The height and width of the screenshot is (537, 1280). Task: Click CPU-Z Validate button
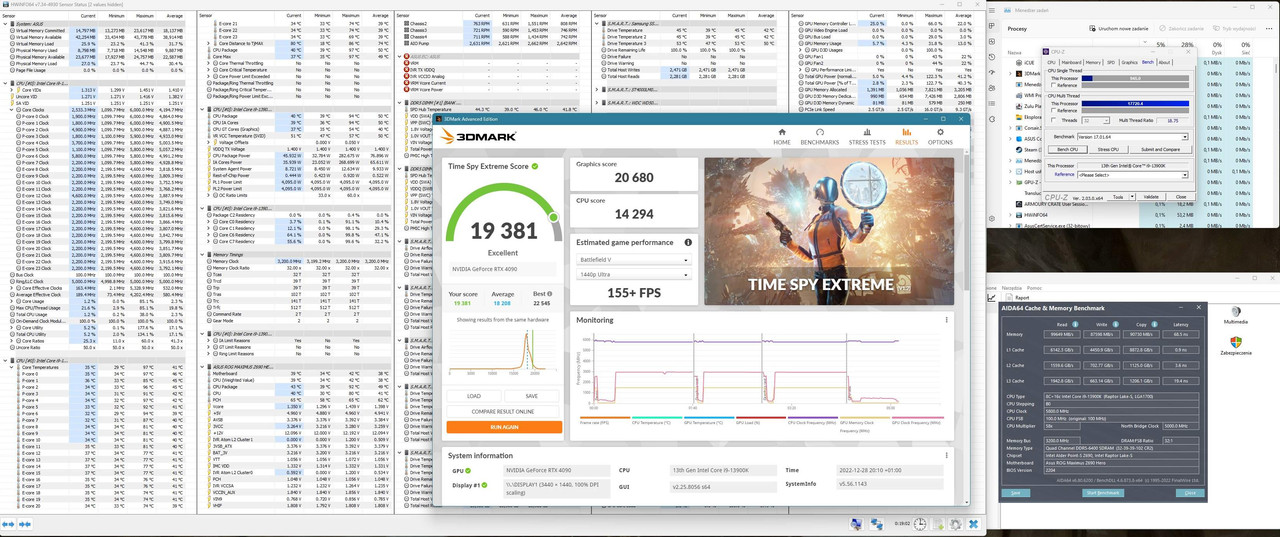[x=1151, y=197]
